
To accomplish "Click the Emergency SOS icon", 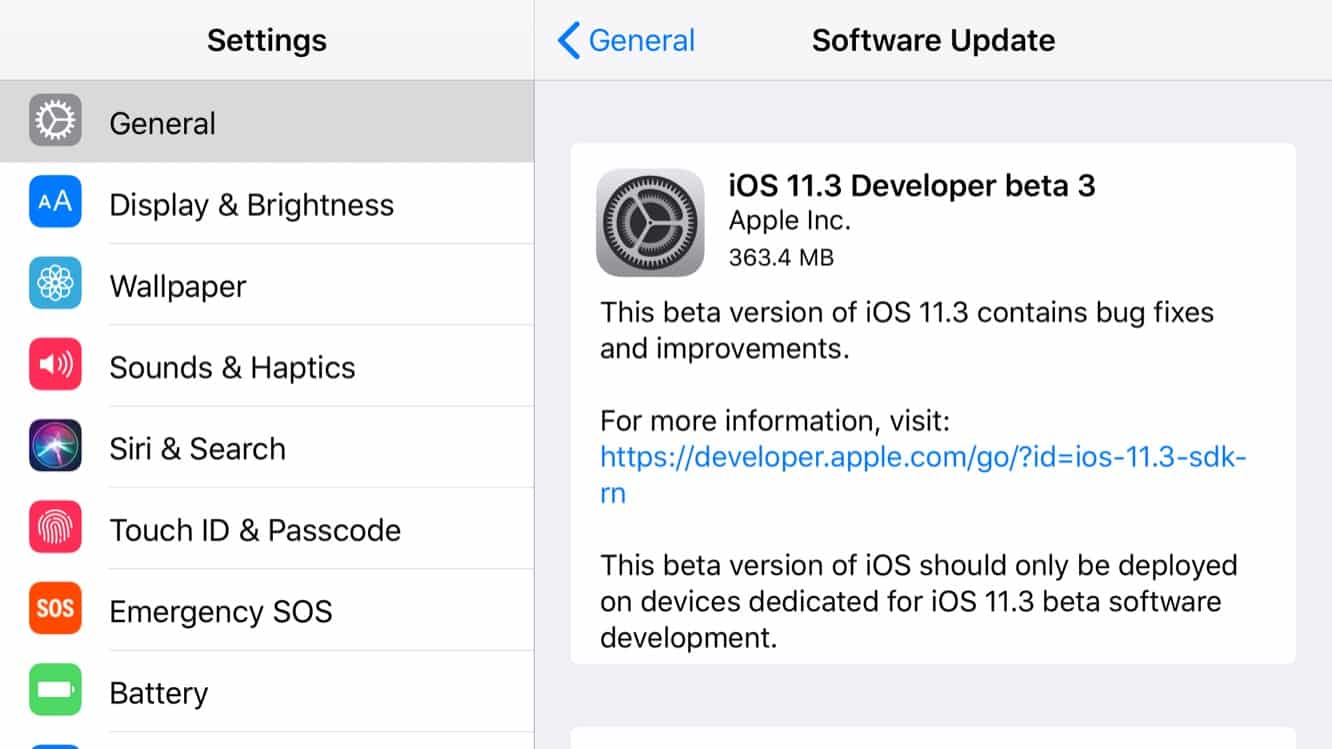I will pyautogui.click(x=55, y=610).
